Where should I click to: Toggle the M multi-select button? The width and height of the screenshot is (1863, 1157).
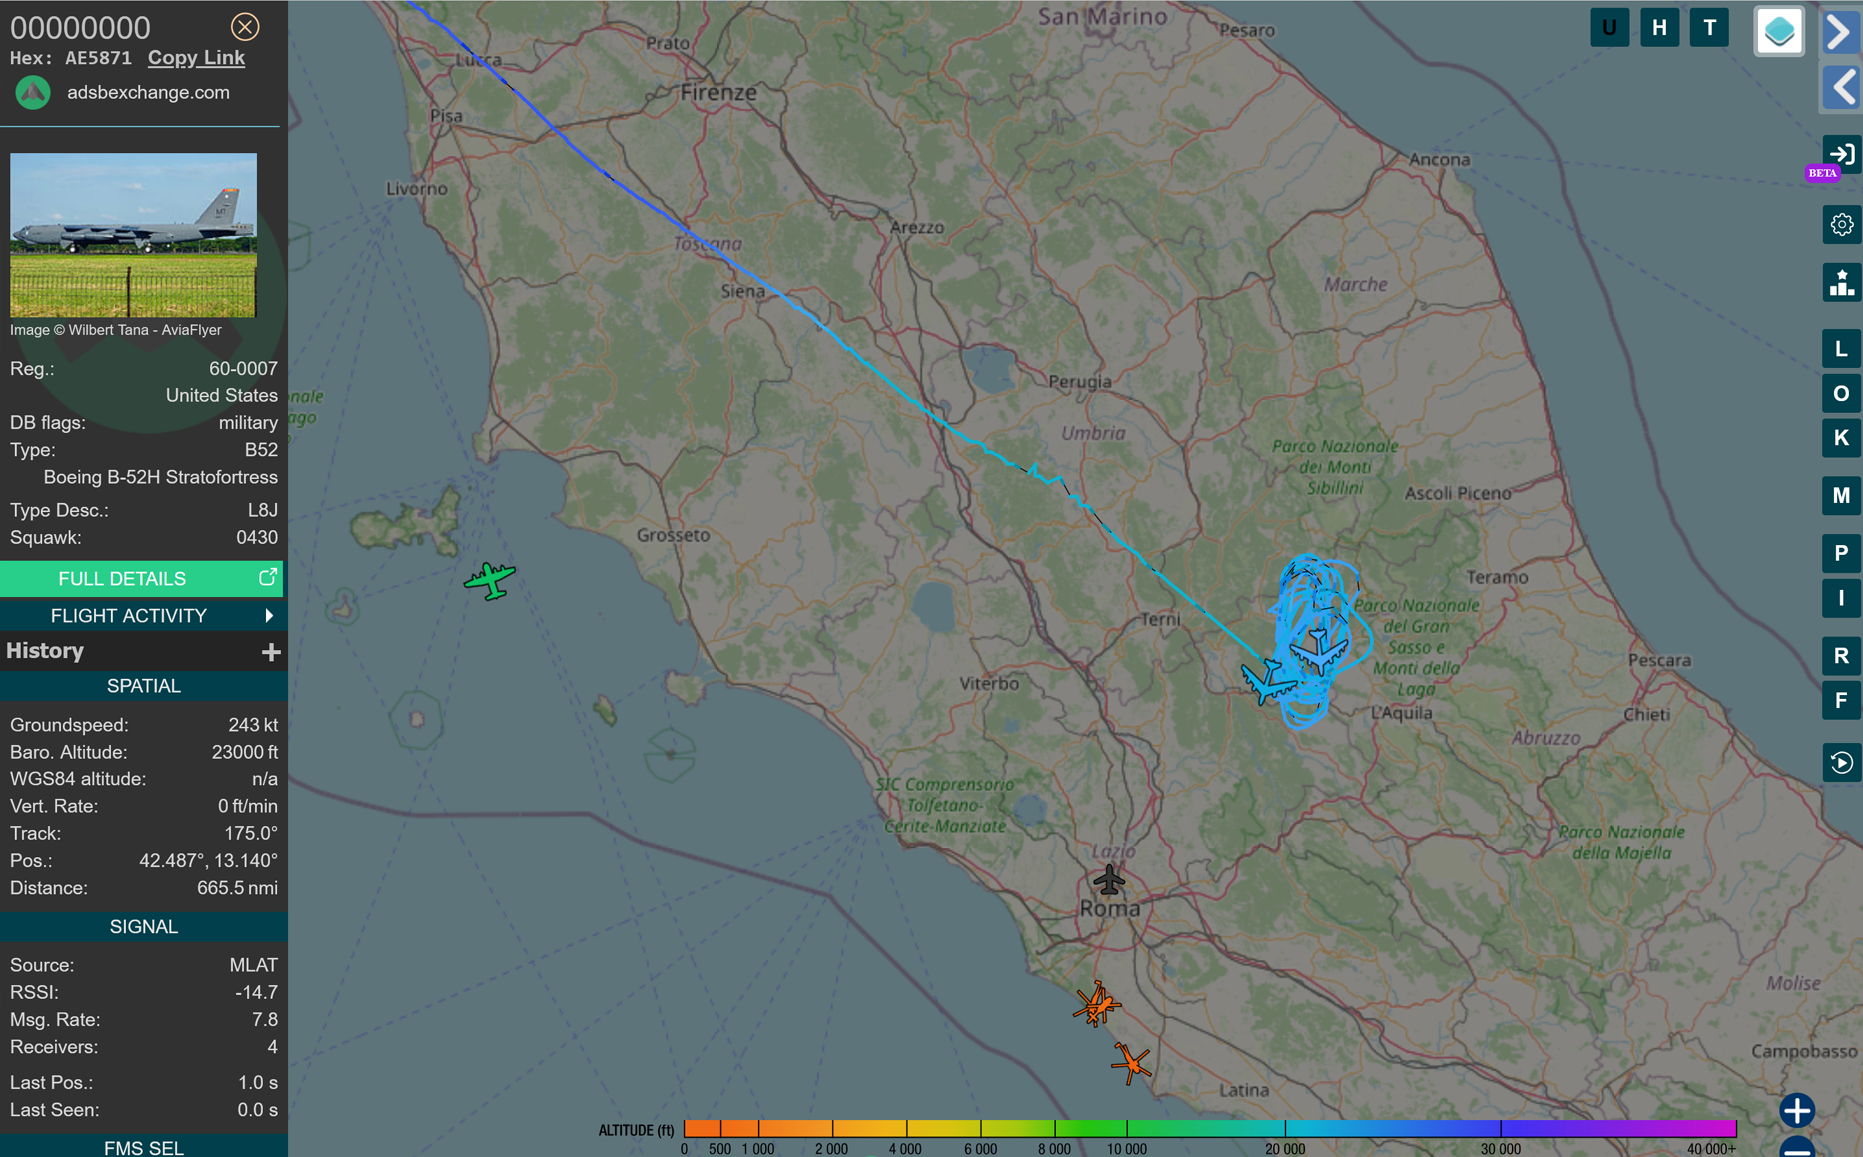click(x=1841, y=496)
